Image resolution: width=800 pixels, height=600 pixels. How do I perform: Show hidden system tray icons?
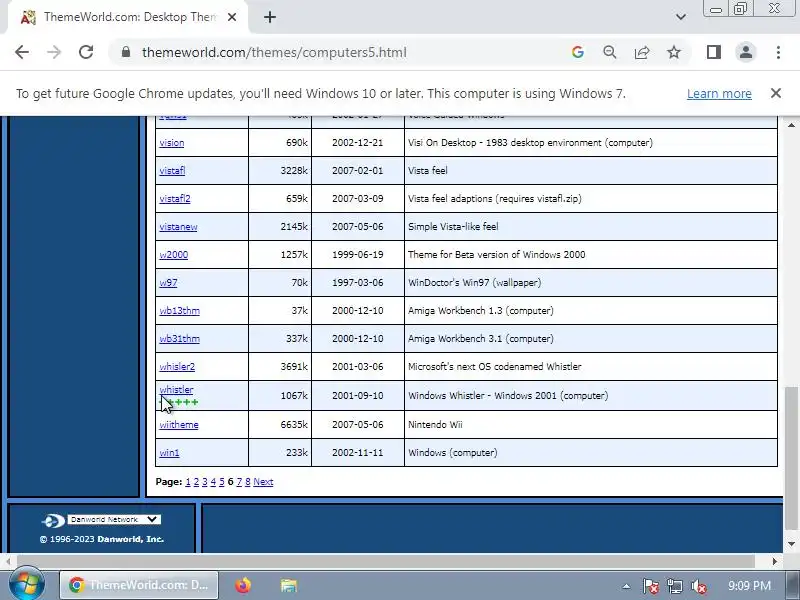[626, 586]
